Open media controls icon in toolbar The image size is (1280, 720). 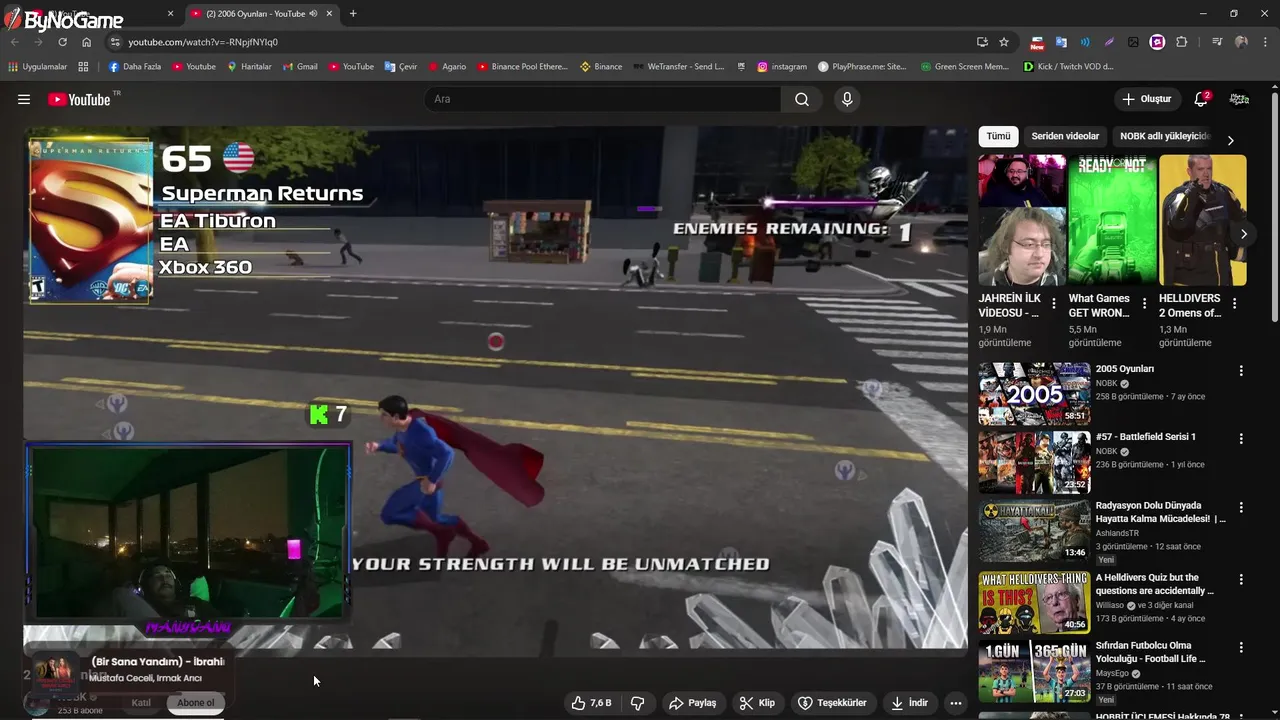[1217, 42]
